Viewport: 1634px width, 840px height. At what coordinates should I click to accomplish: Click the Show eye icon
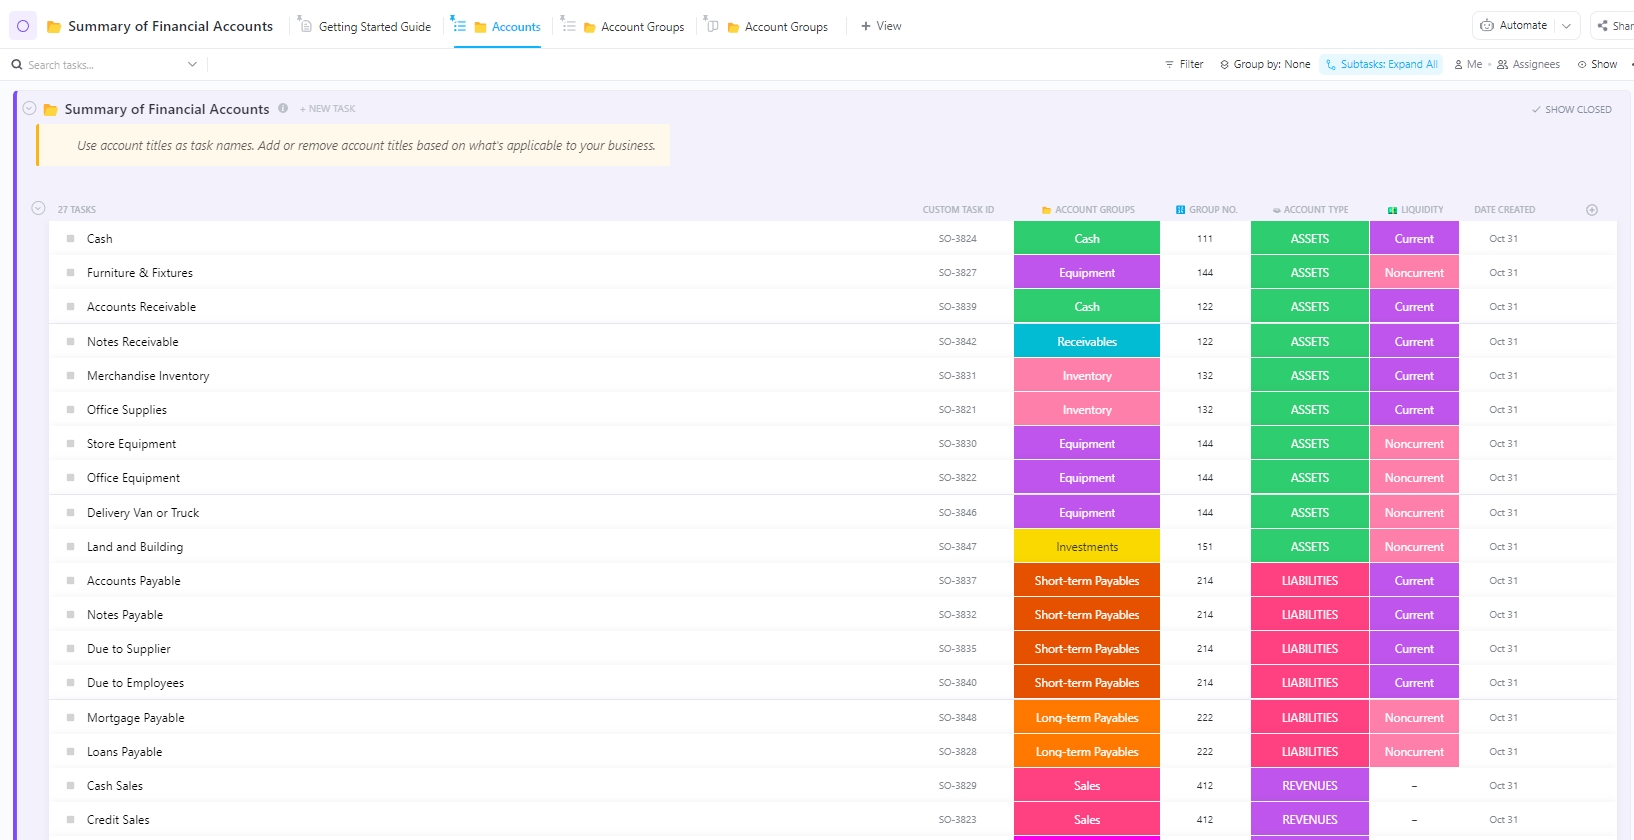[1582, 64]
